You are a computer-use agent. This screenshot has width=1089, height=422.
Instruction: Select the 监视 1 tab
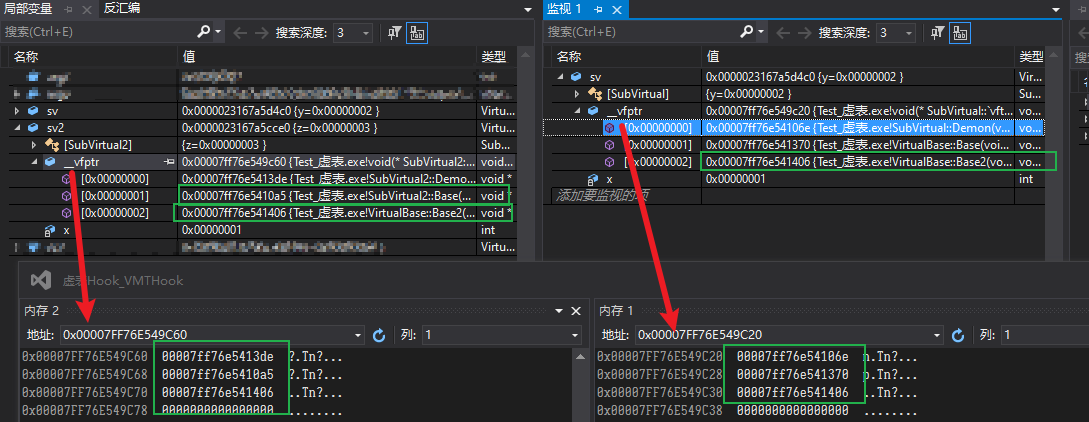coord(565,9)
